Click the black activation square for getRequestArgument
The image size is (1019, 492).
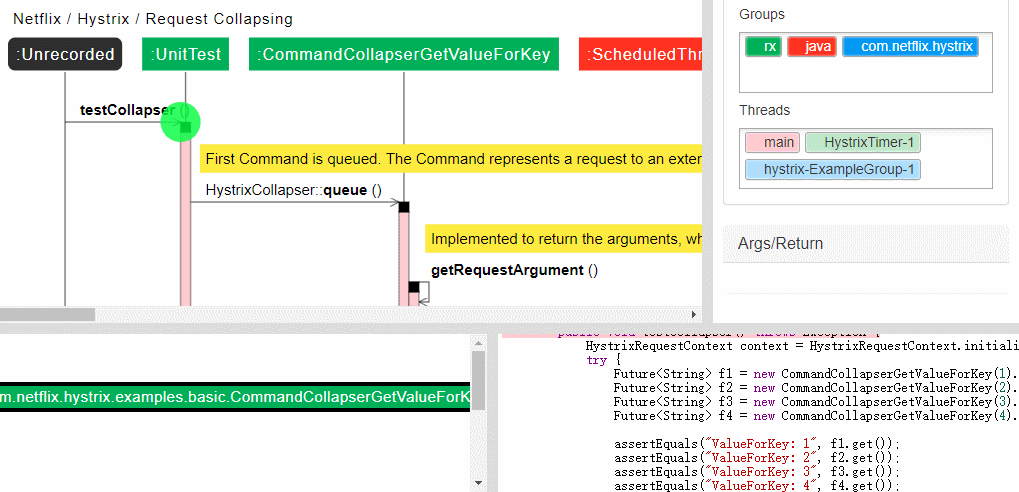click(414, 287)
